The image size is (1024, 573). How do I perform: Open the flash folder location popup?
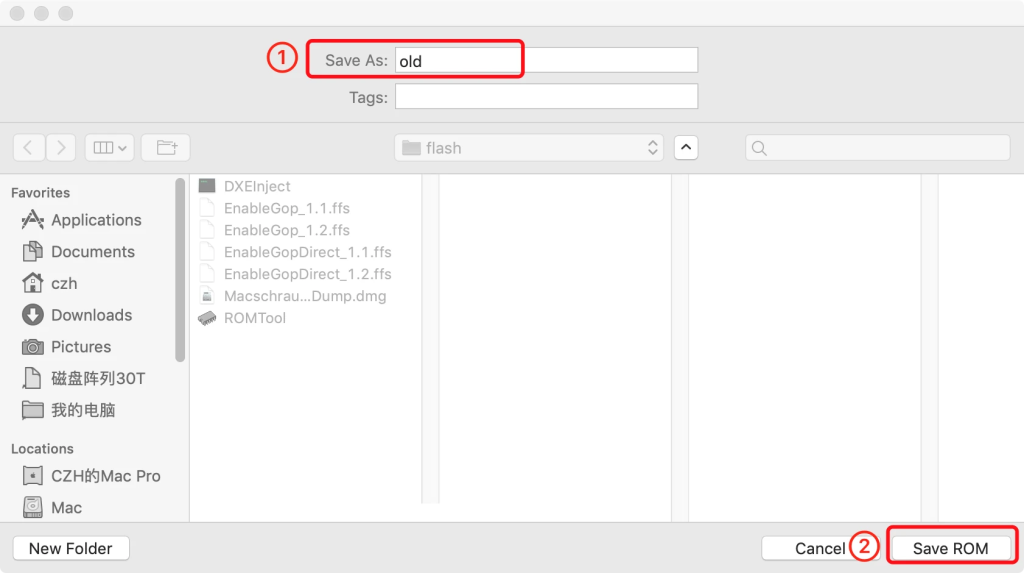pos(529,148)
